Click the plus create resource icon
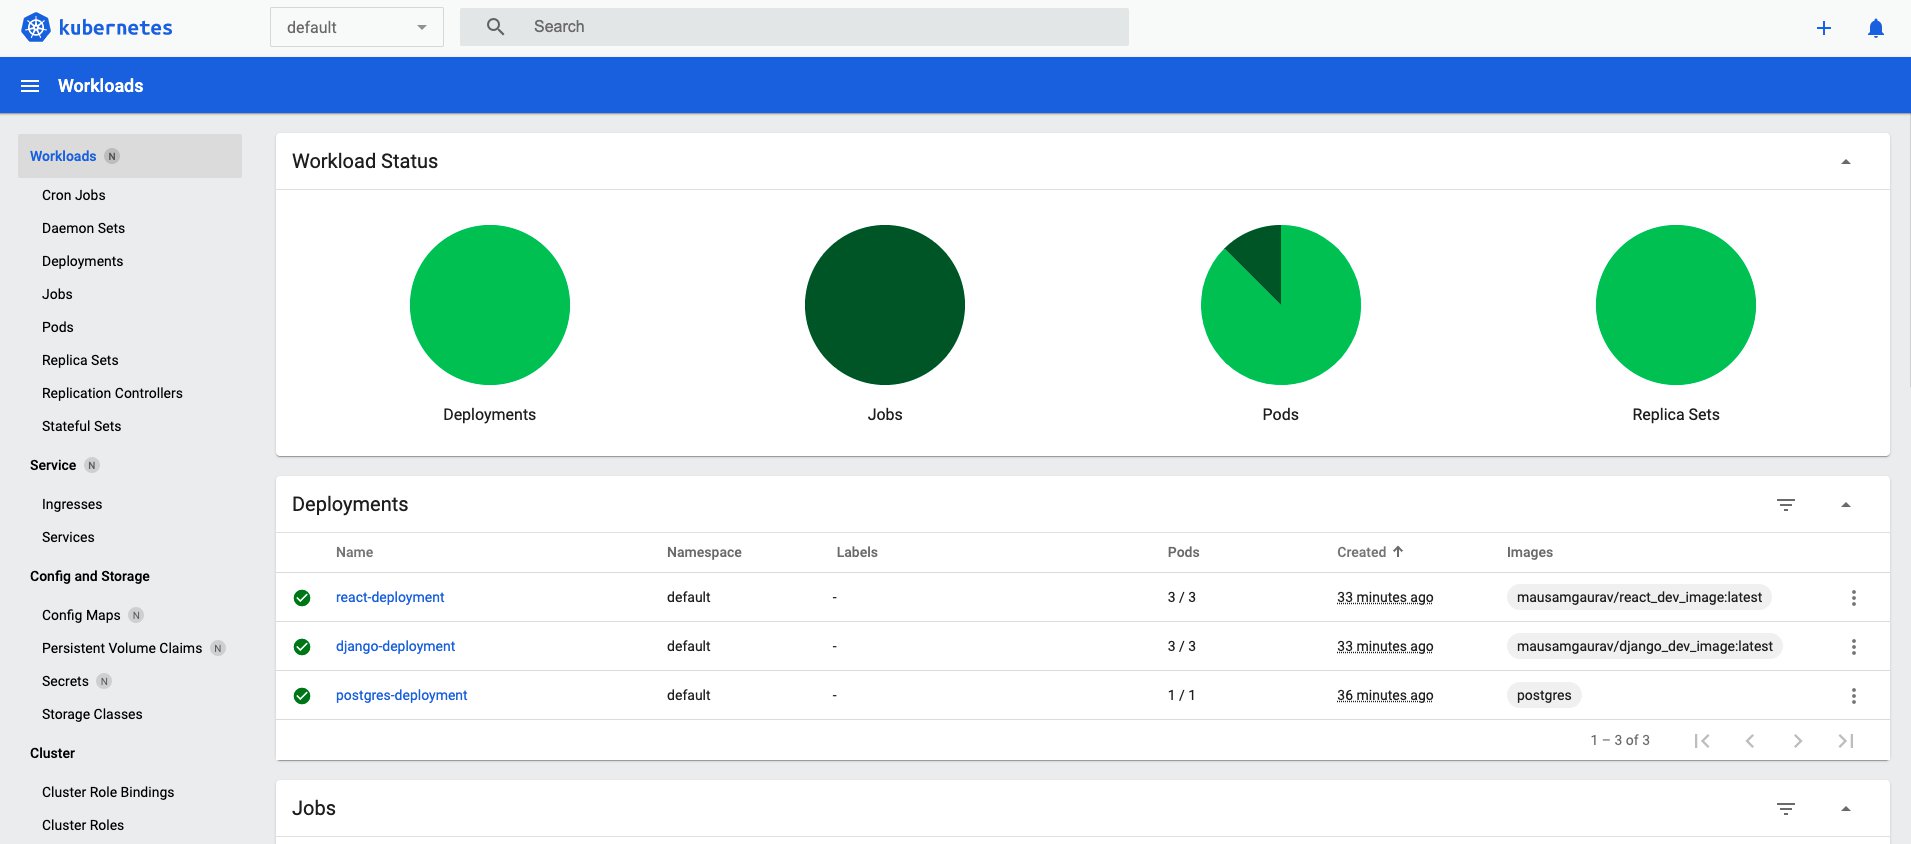Viewport: 1911px width, 844px height. 1823,28
